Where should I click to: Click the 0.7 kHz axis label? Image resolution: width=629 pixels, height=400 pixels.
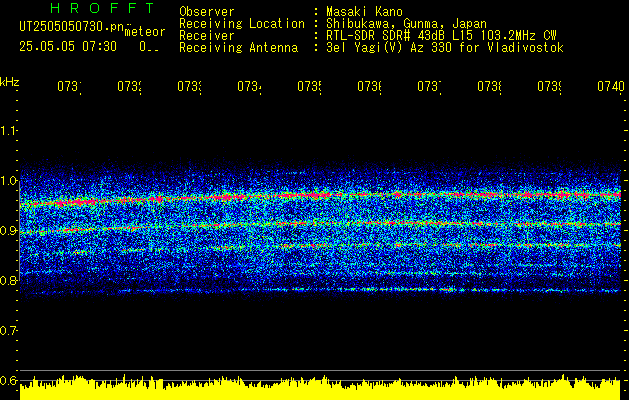[x=8, y=330]
